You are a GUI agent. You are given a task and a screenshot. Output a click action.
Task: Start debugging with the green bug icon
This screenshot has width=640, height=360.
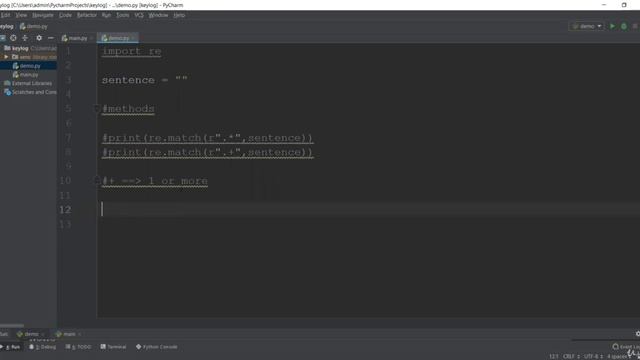point(624,26)
